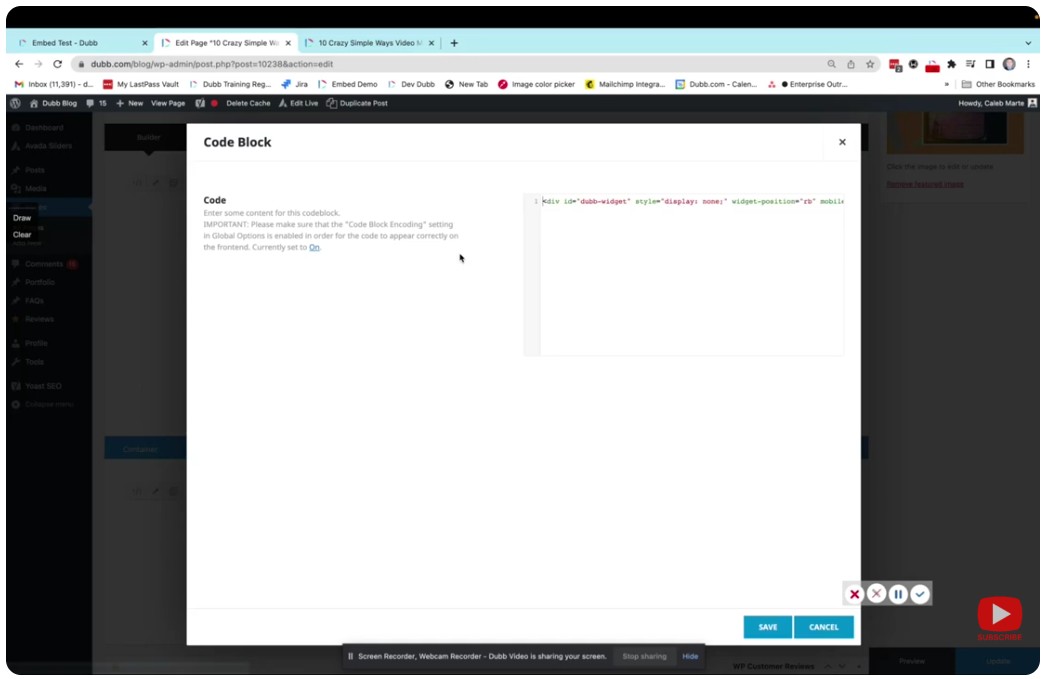
Task: Click the YouTube Subscribe icon
Action: point(999,617)
